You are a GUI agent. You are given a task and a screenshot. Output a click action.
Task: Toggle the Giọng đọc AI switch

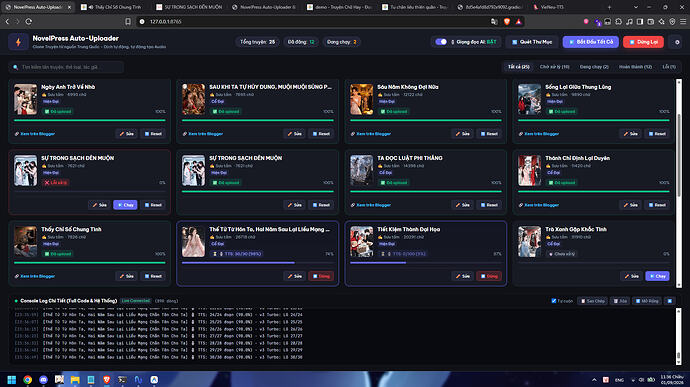pos(441,42)
